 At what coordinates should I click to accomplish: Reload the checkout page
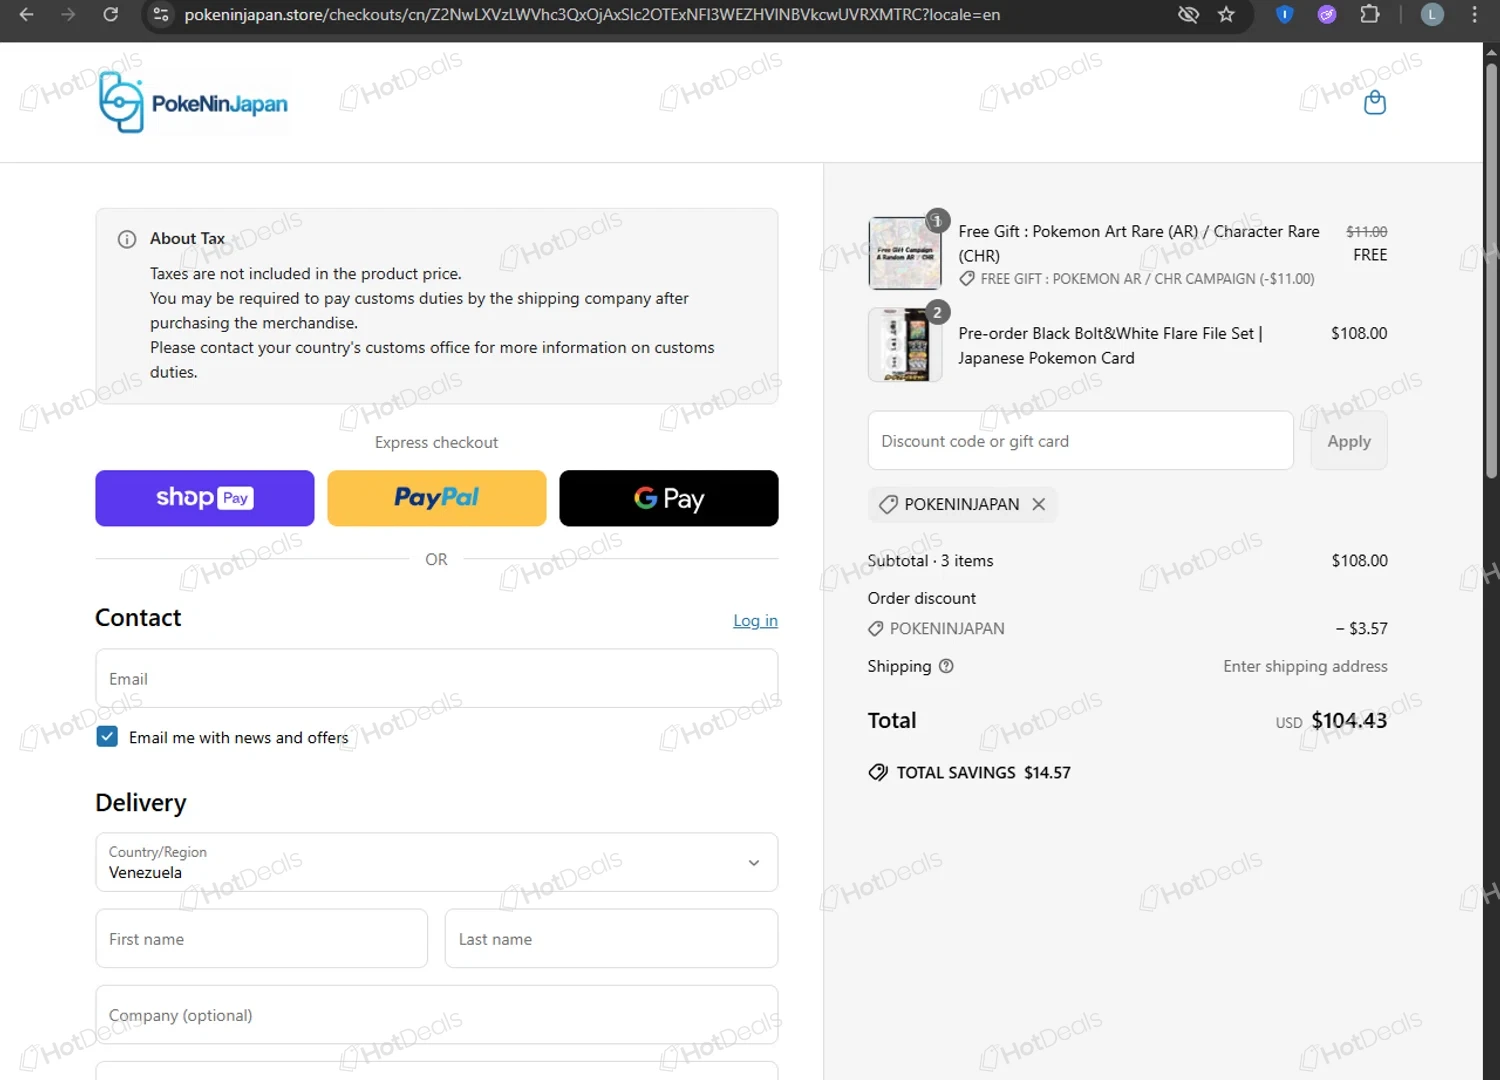pyautogui.click(x=111, y=15)
